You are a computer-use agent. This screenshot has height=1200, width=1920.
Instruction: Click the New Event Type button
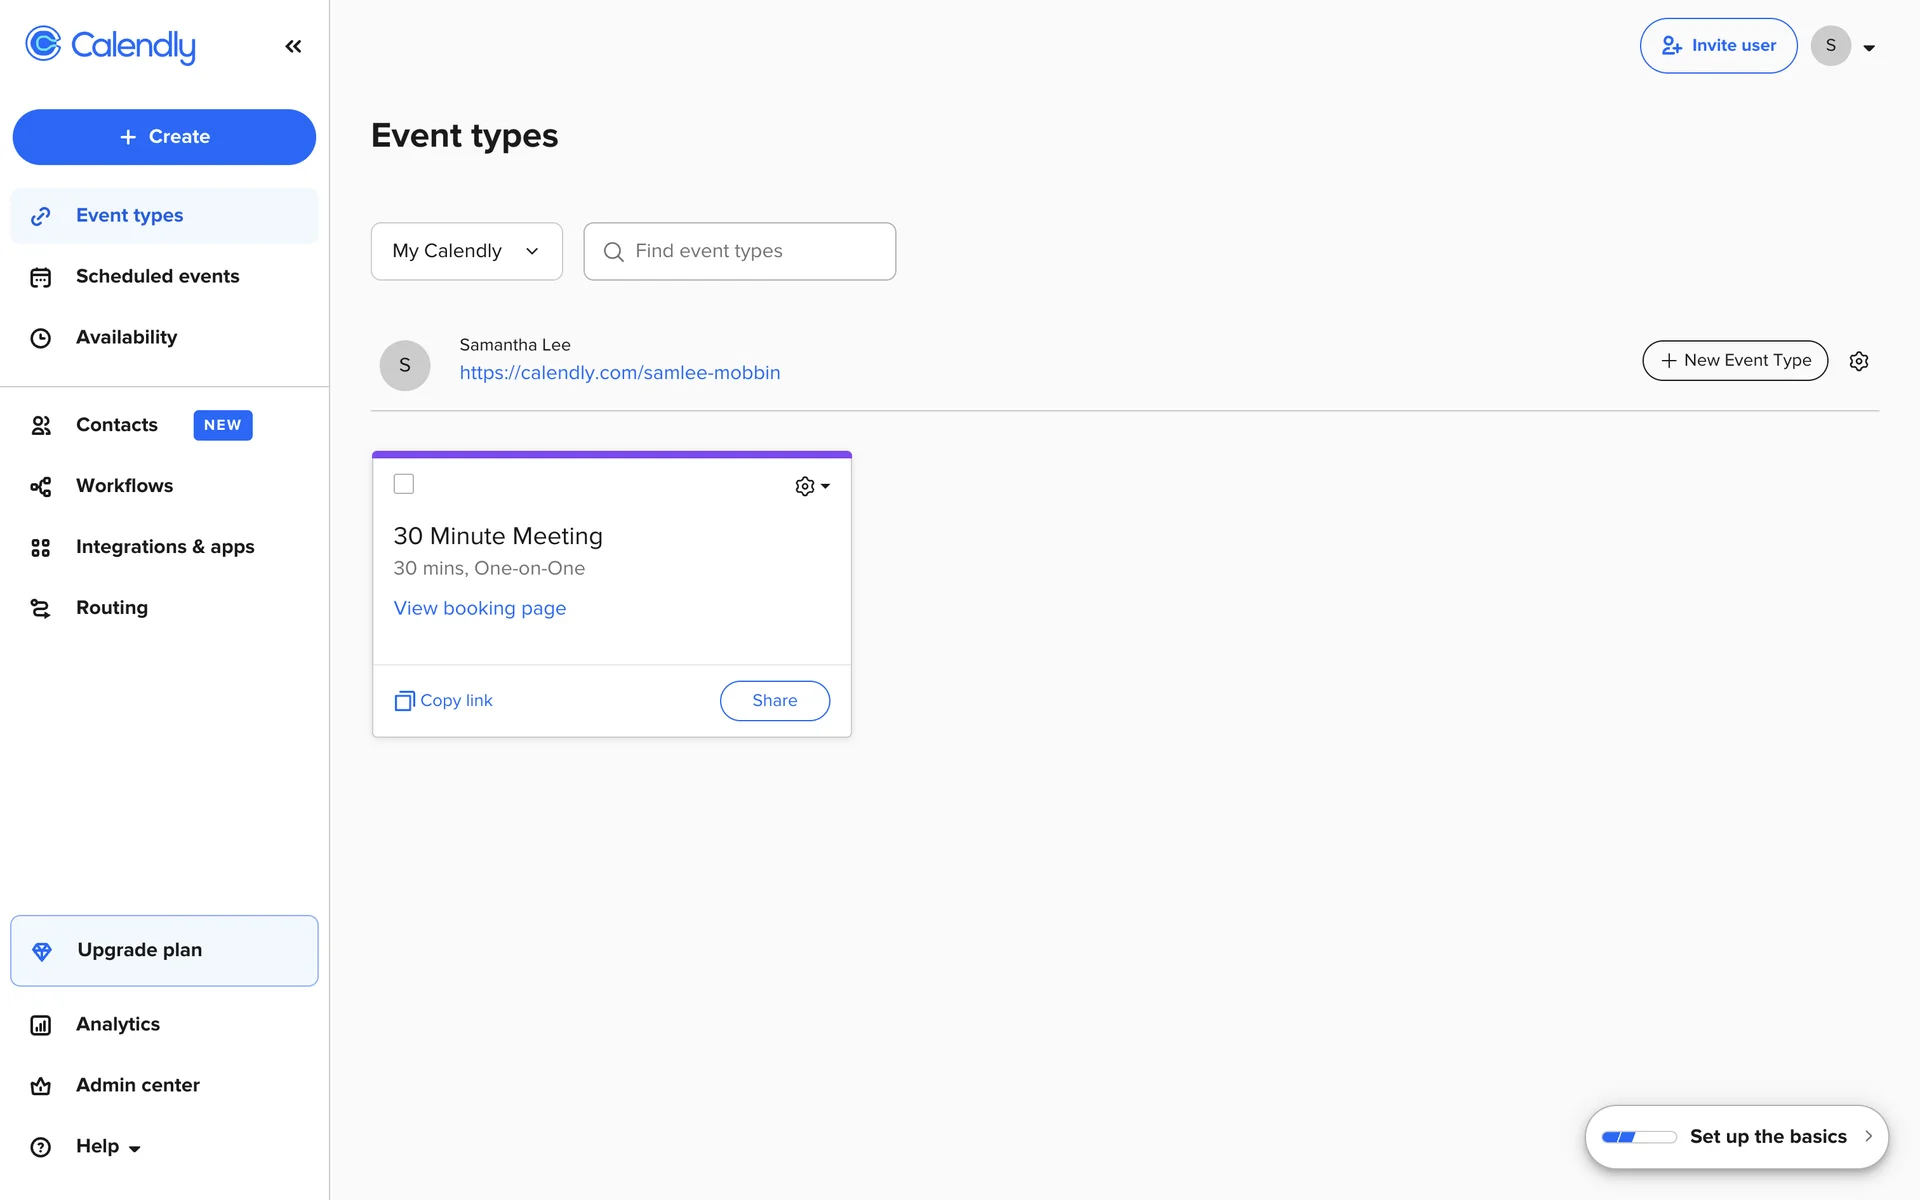pyautogui.click(x=1734, y=361)
